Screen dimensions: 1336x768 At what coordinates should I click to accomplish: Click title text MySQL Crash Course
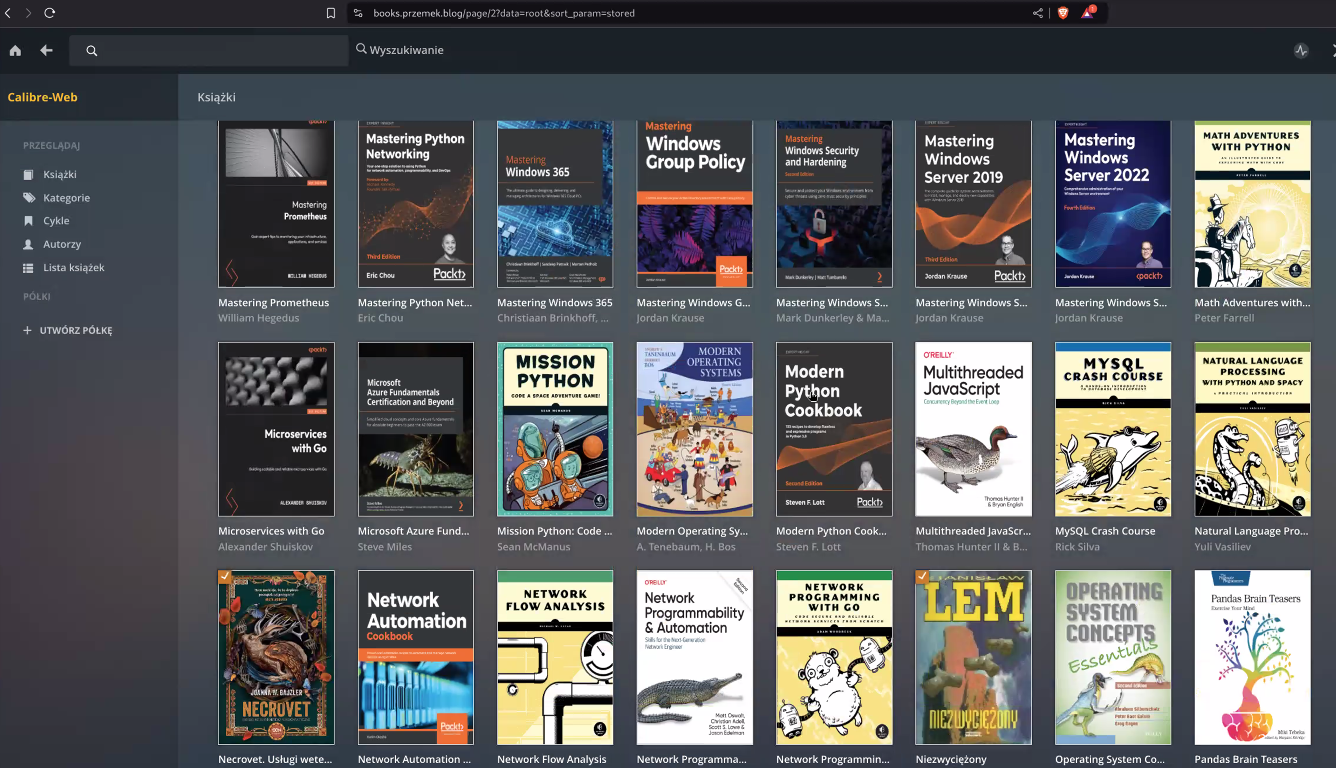click(1105, 531)
